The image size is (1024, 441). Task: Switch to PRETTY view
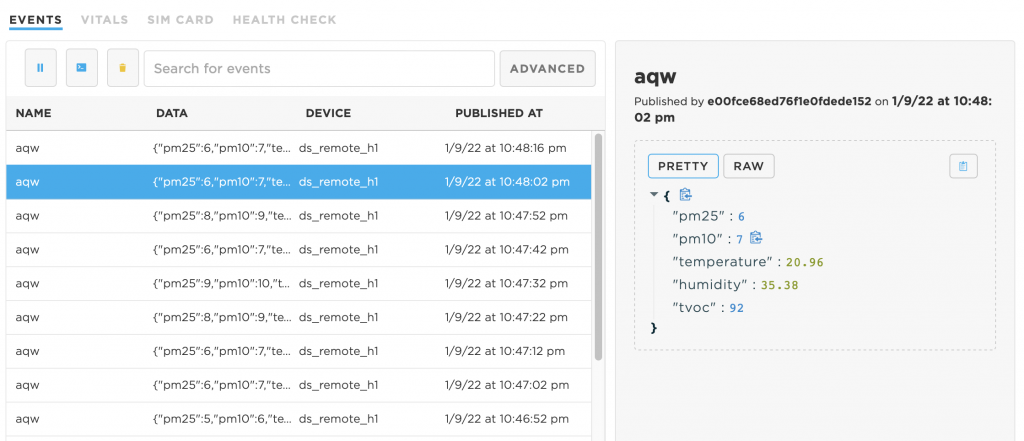(x=683, y=166)
